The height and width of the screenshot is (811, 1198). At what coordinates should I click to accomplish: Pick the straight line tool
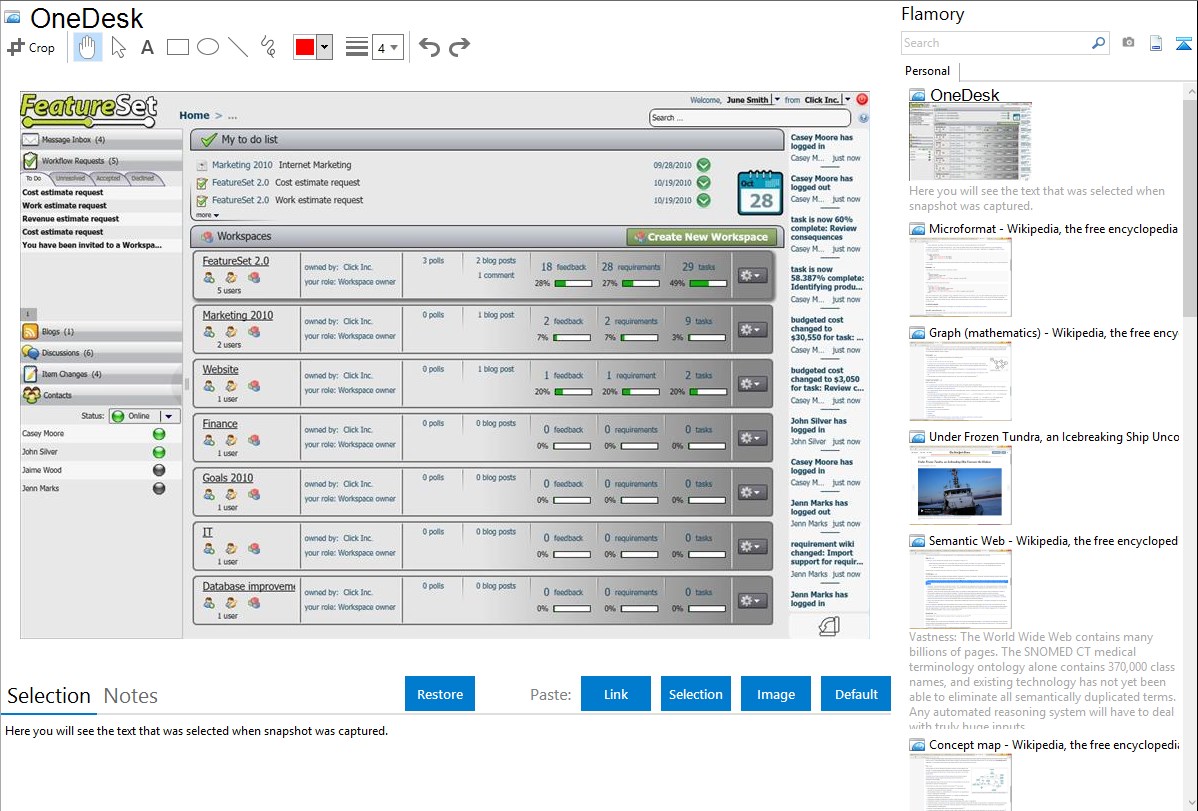click(x=237, y=47)
